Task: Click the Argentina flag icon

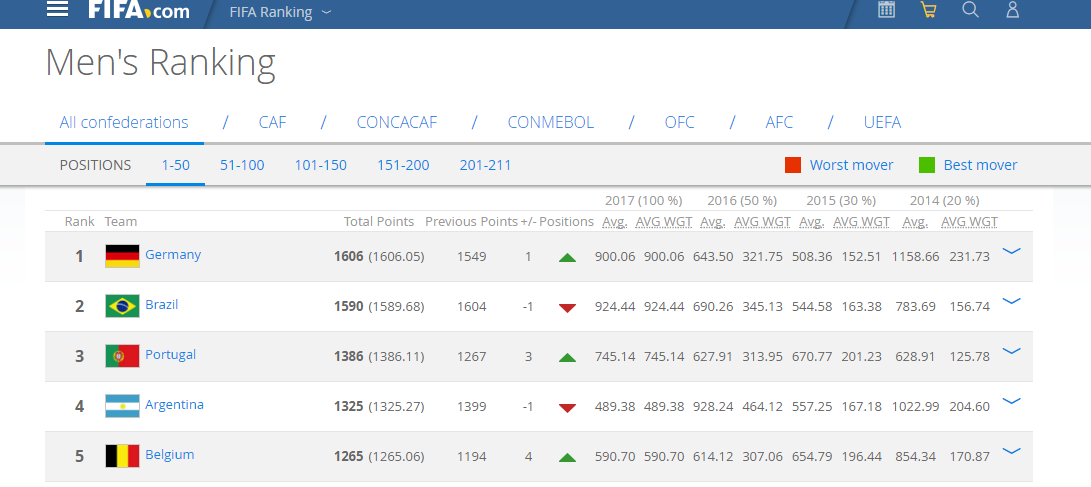Action: pos(122,406)
